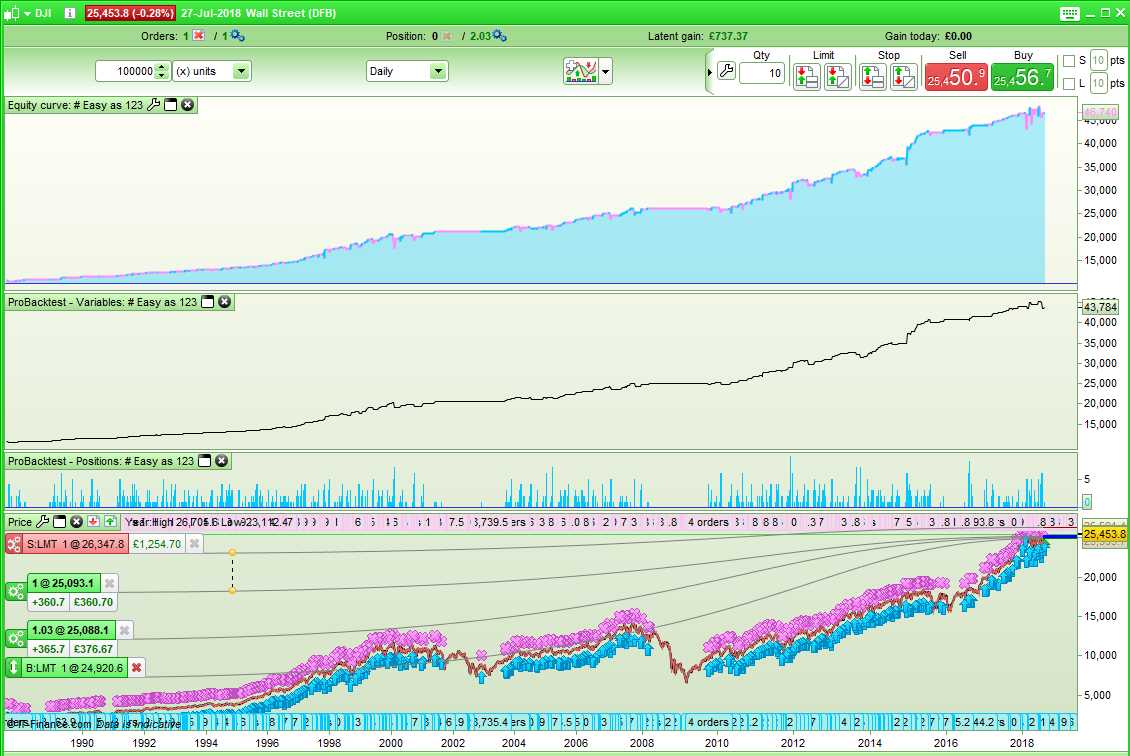Close the B:LMT order with red X
The width and height of the screenshot is (1130, 756).
click(136, 667)
